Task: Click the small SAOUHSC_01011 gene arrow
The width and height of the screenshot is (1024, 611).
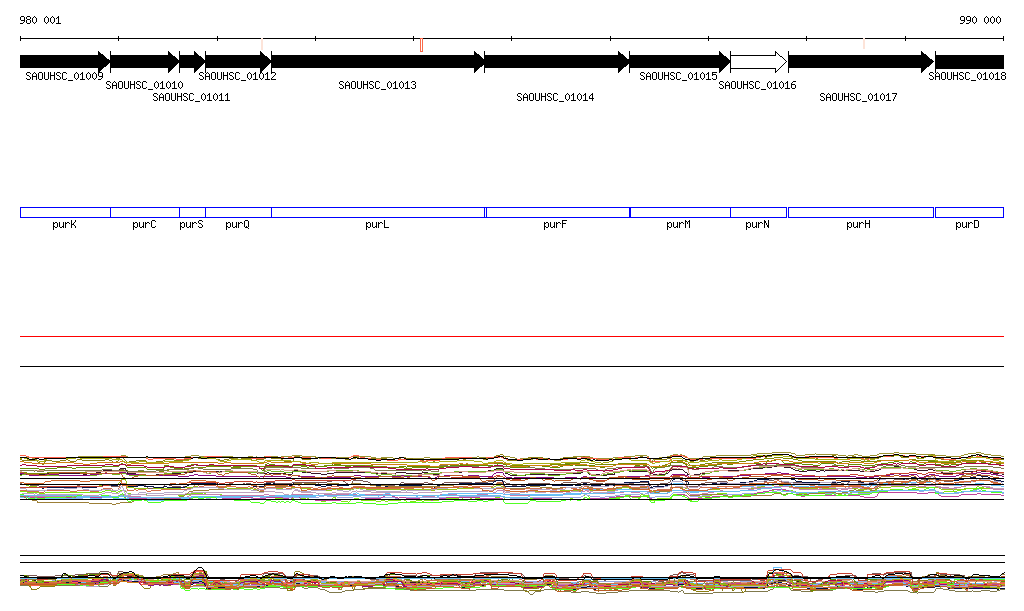Action: [x=192, y=61]
